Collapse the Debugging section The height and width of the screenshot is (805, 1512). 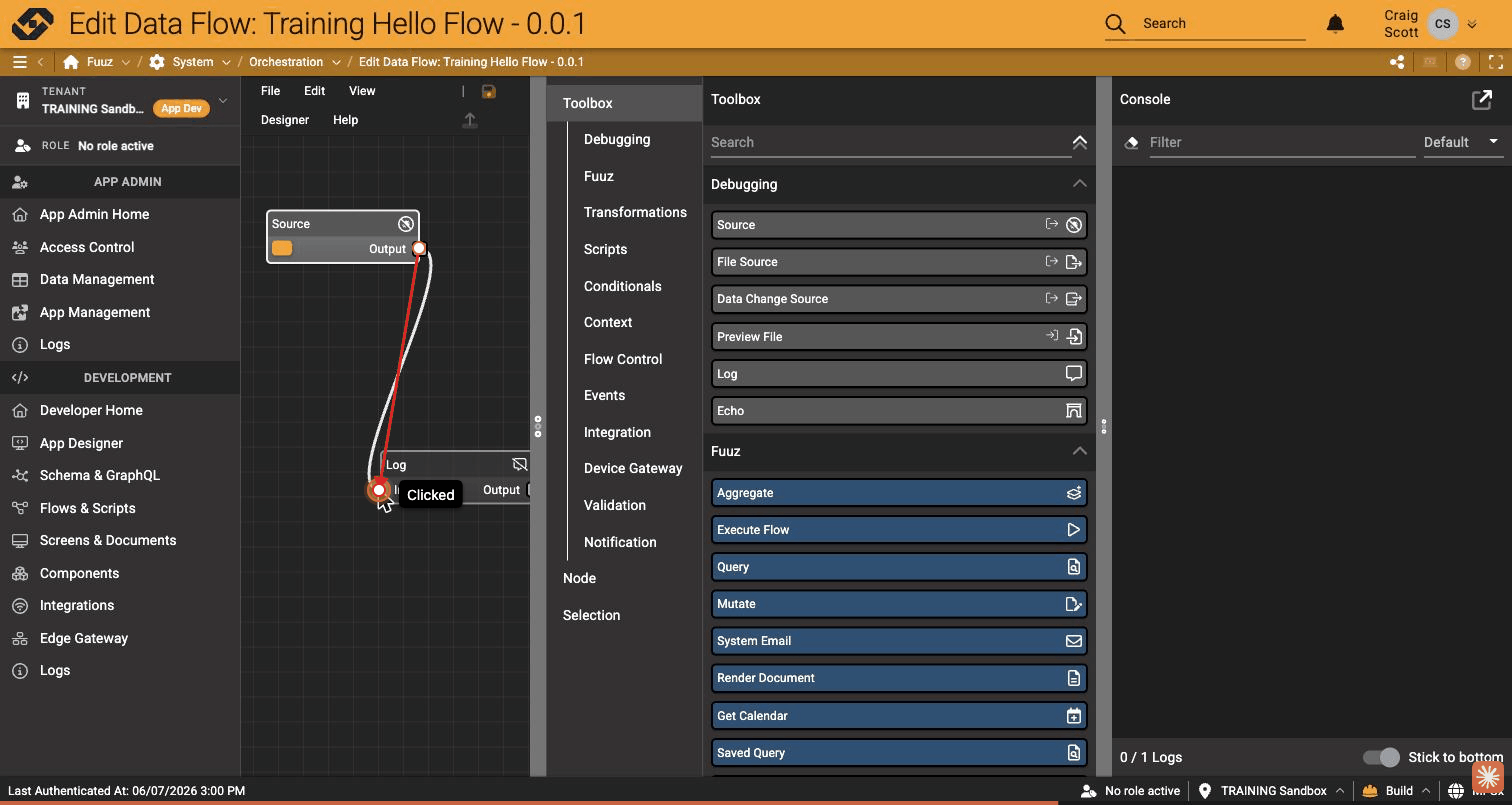[1079, 183]
